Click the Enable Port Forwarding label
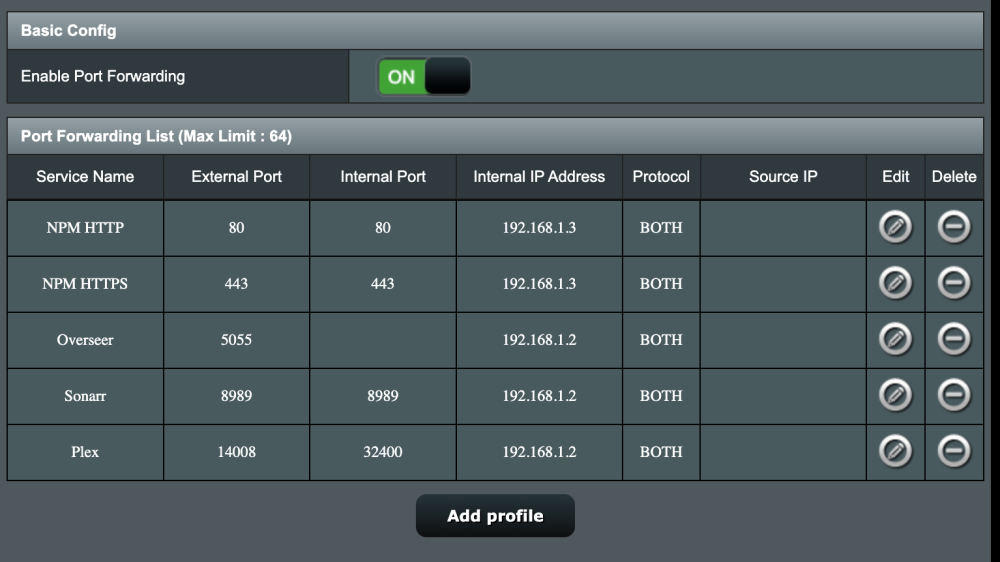Viewport: 1000px width, 562px height. (x=103, y=77)
